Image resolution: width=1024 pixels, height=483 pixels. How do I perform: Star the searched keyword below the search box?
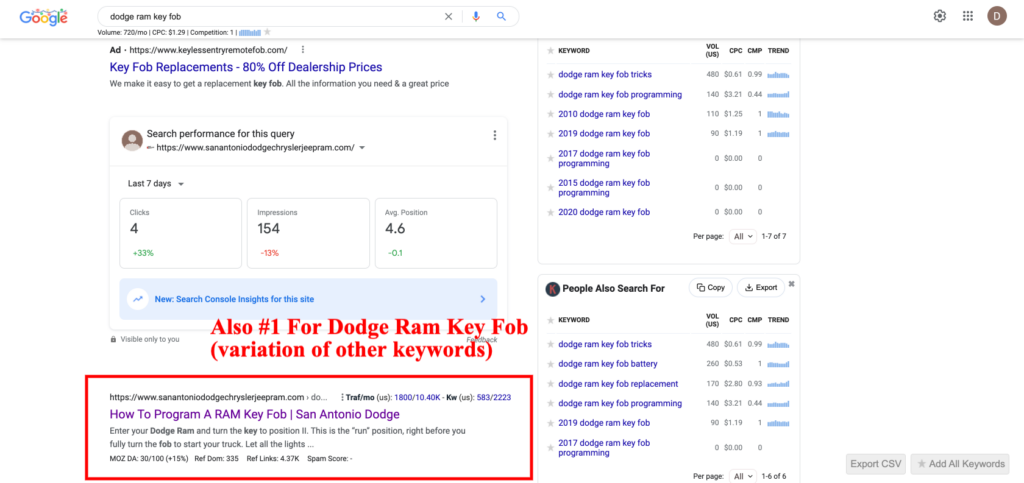point(267,32)
